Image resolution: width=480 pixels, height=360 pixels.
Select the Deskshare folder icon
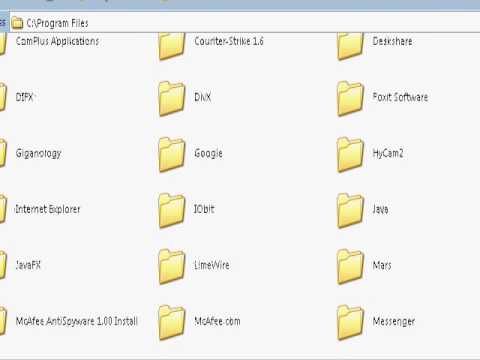(x=350, y=46)
